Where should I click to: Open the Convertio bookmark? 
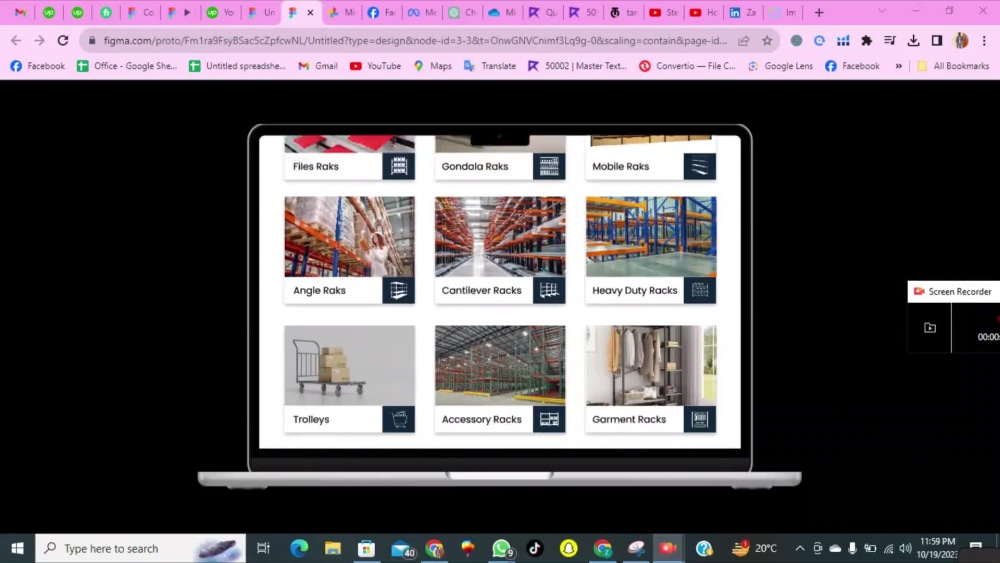[688, 66]
